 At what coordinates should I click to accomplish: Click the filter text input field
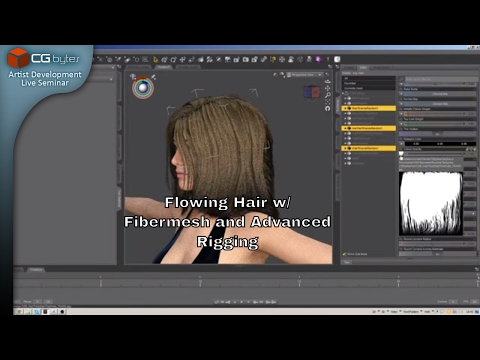[441, 79]
